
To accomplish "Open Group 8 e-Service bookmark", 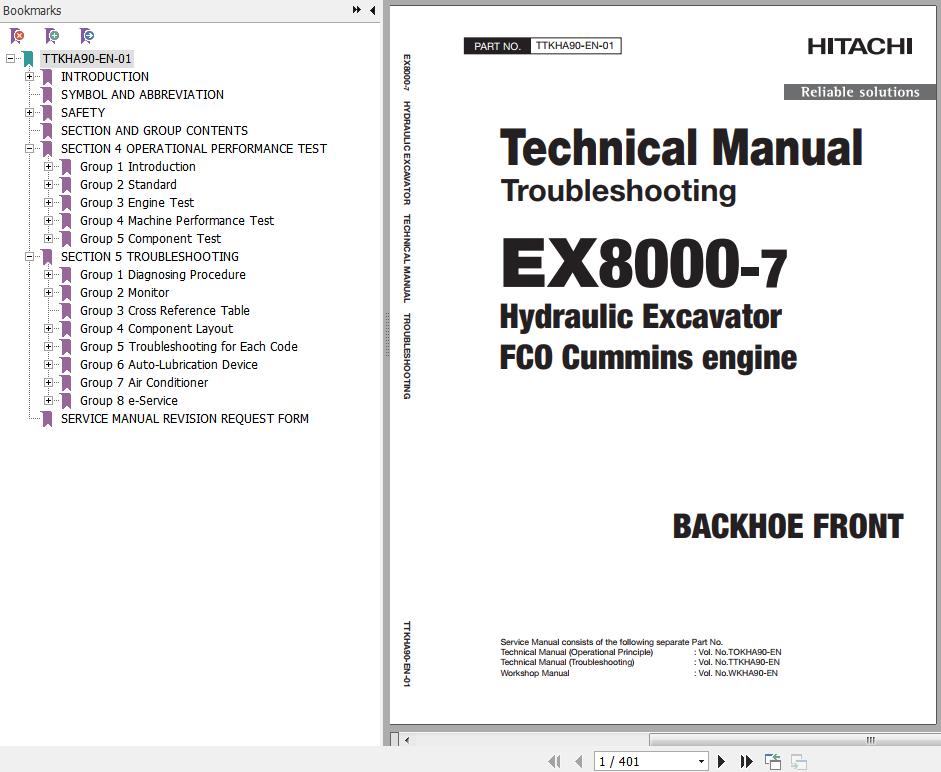I will (129, 401).
